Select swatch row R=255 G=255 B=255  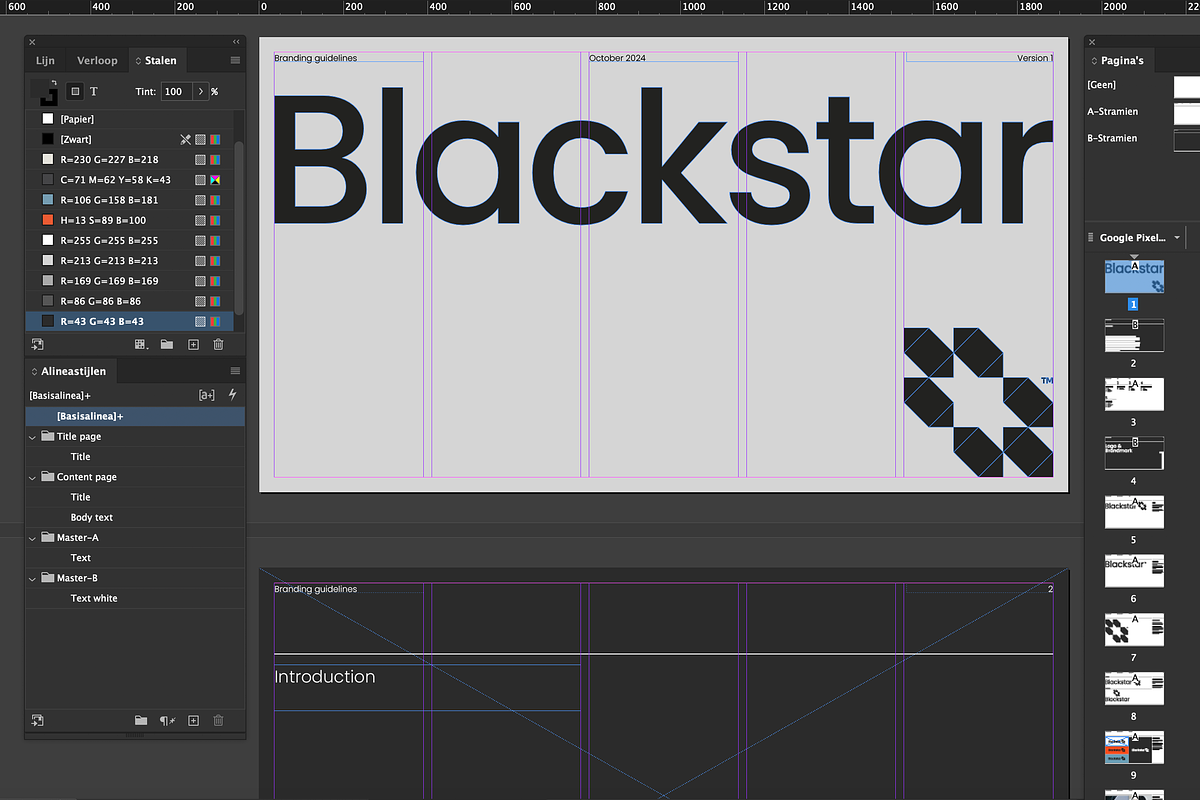click(x=130, y=240)
